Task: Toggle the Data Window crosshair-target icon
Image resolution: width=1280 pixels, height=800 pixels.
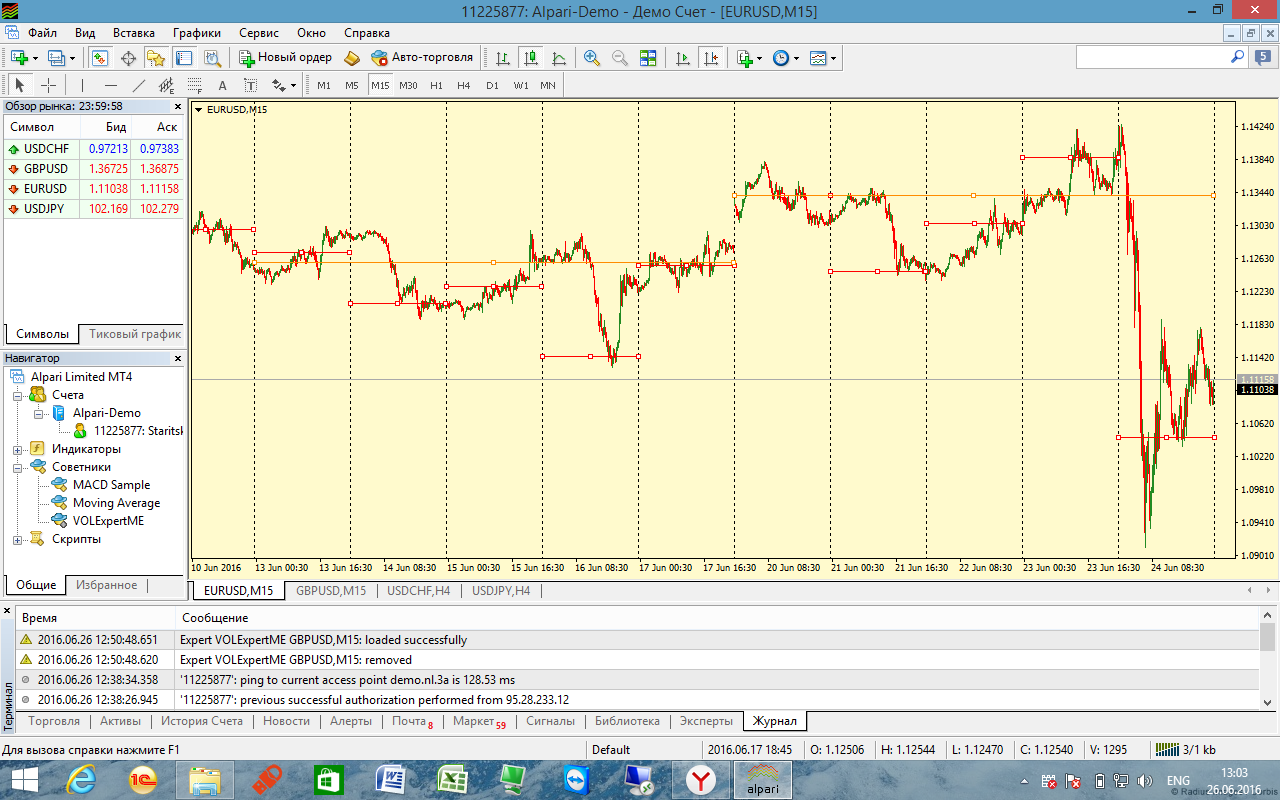Action: click(x=128, y=58)
